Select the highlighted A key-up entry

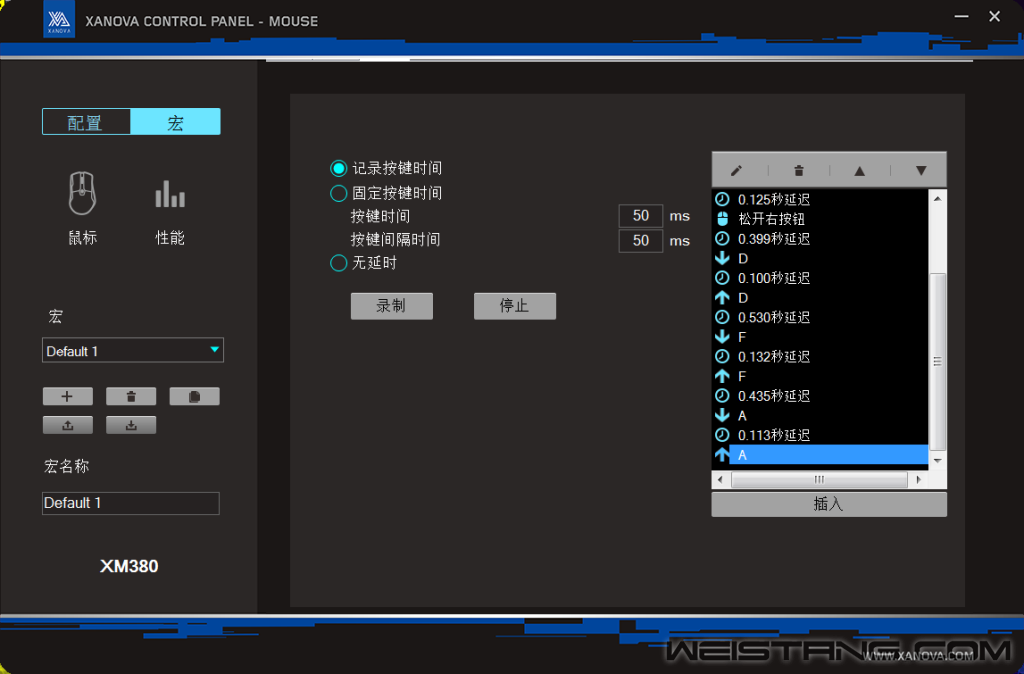tap(820, 455)
